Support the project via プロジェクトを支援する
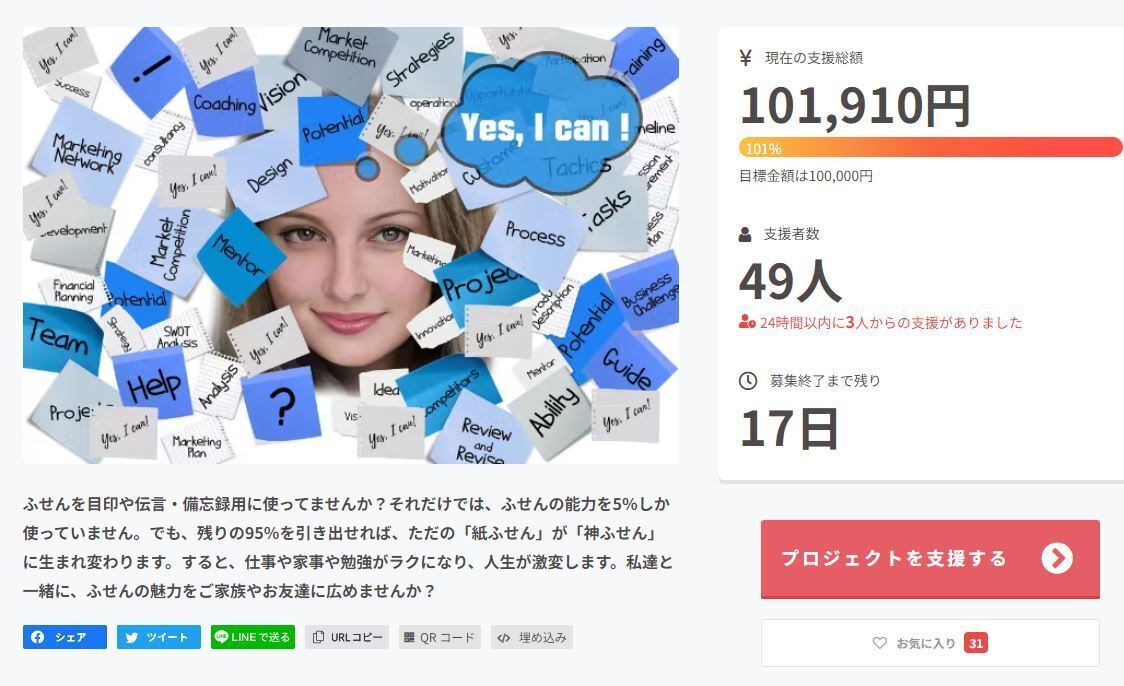This screenshot has width=1124, height=686. pos(930,559)
